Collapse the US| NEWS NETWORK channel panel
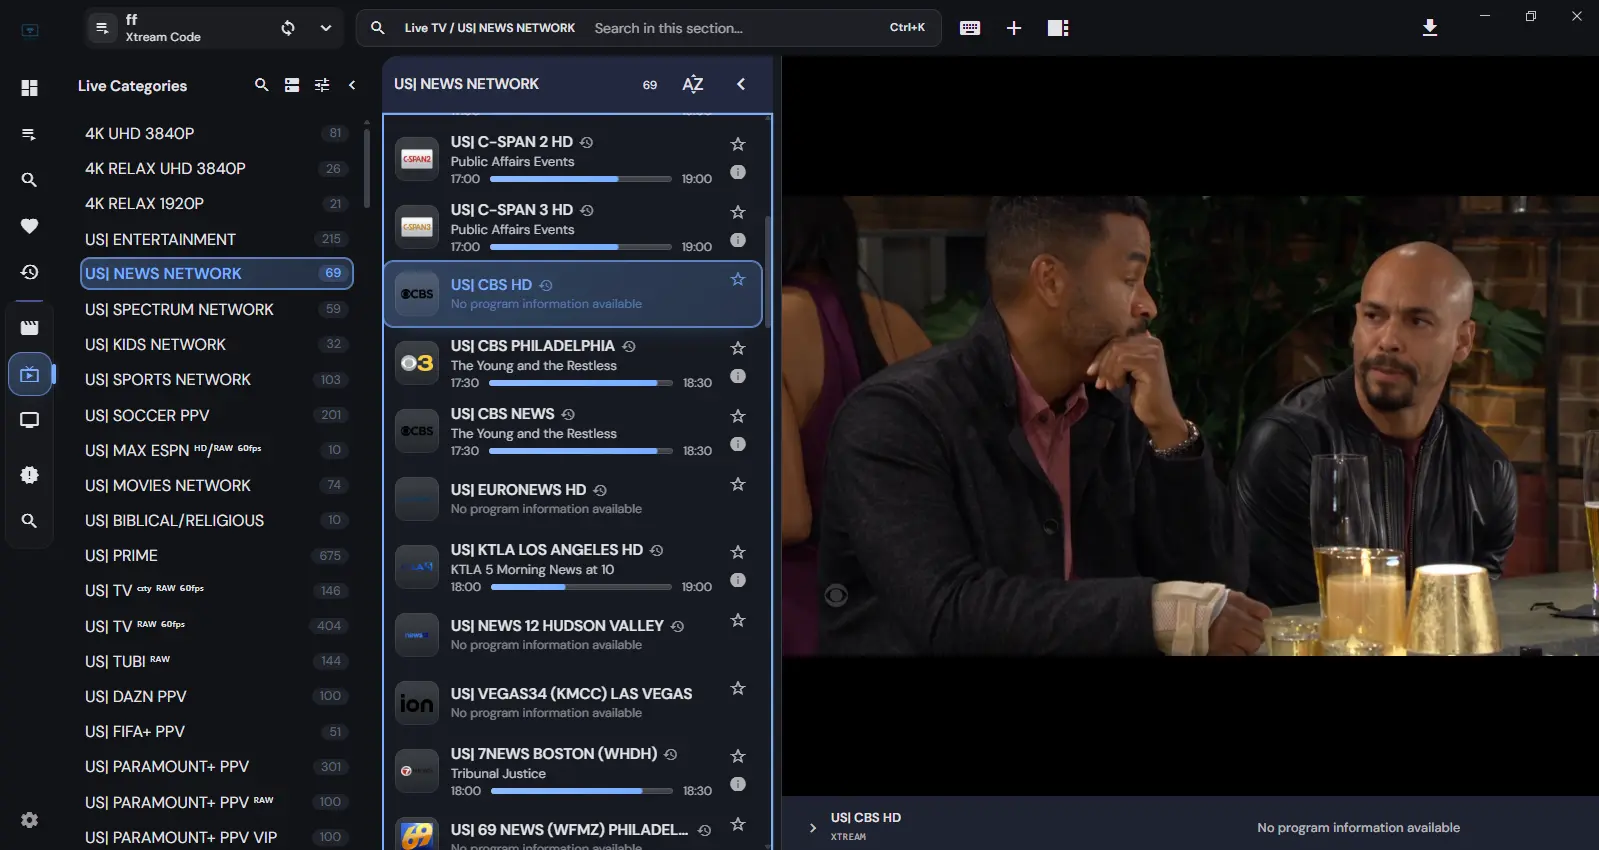 click(741, 84)
